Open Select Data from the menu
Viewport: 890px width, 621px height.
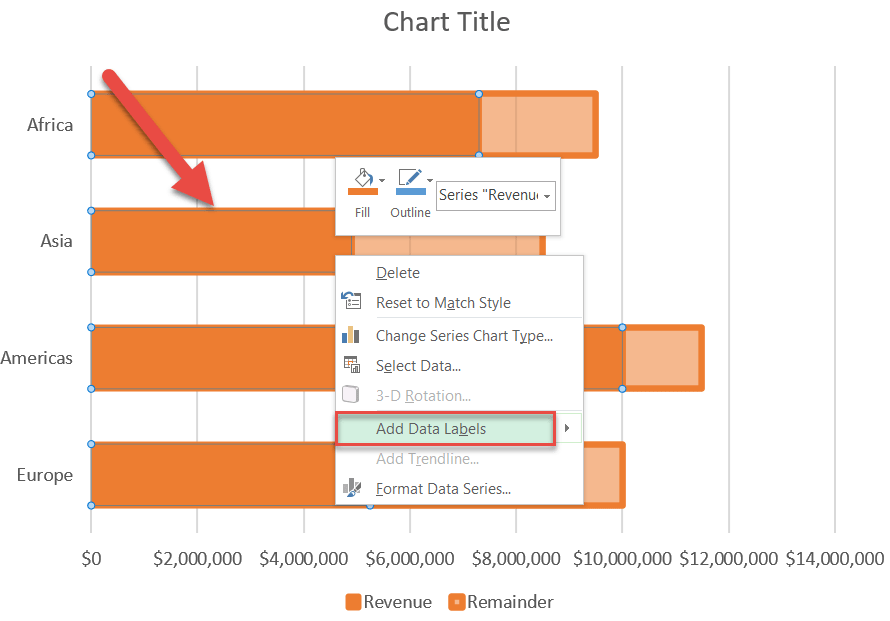click(x=418, y=366)
